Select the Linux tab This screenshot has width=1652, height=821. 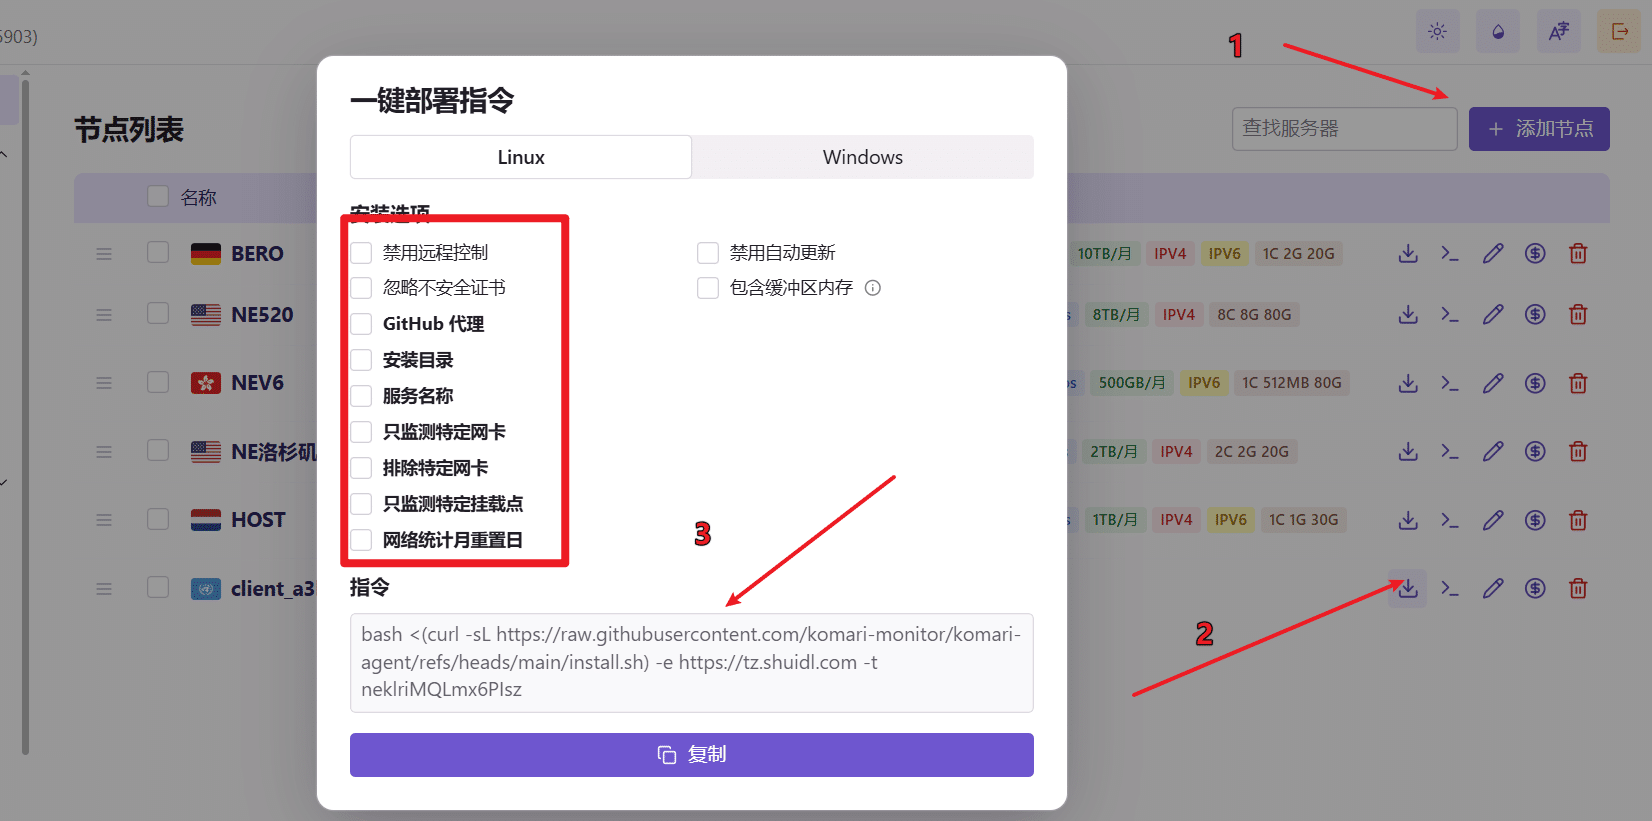[x=521, y=157]
